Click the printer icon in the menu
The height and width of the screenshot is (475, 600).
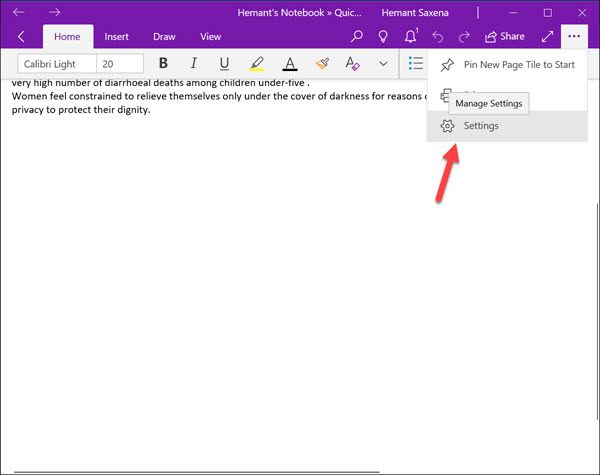coord(445,95)
